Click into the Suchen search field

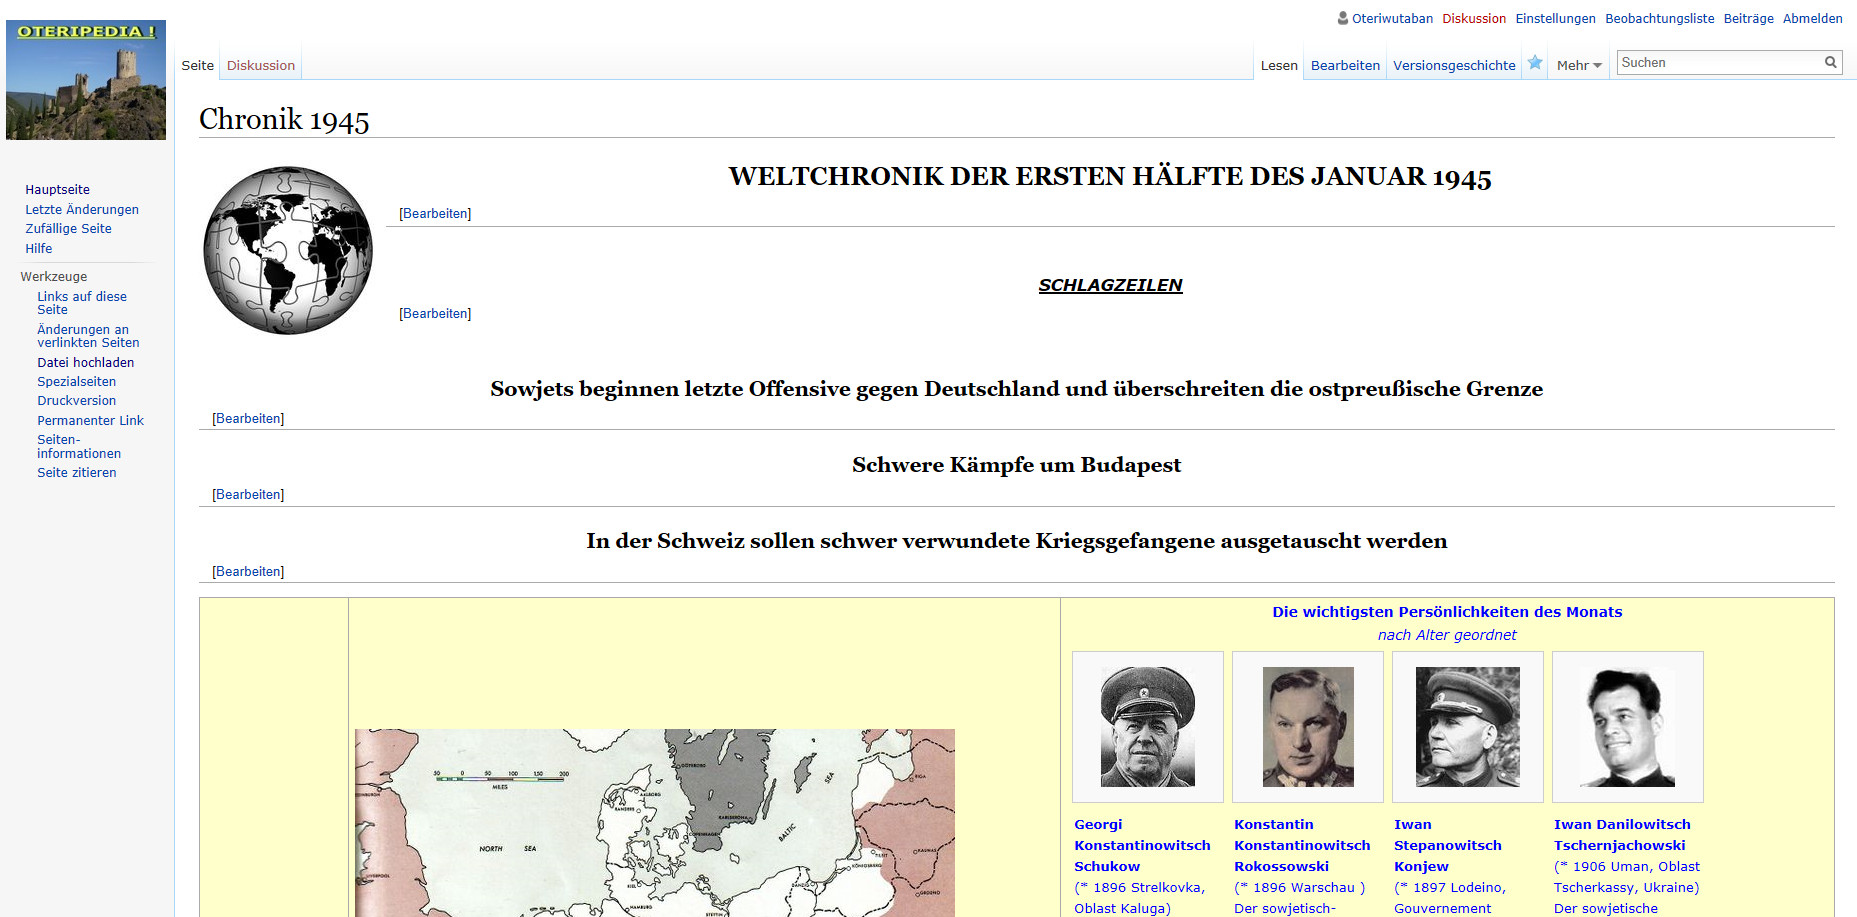[x=1717, y=62]
